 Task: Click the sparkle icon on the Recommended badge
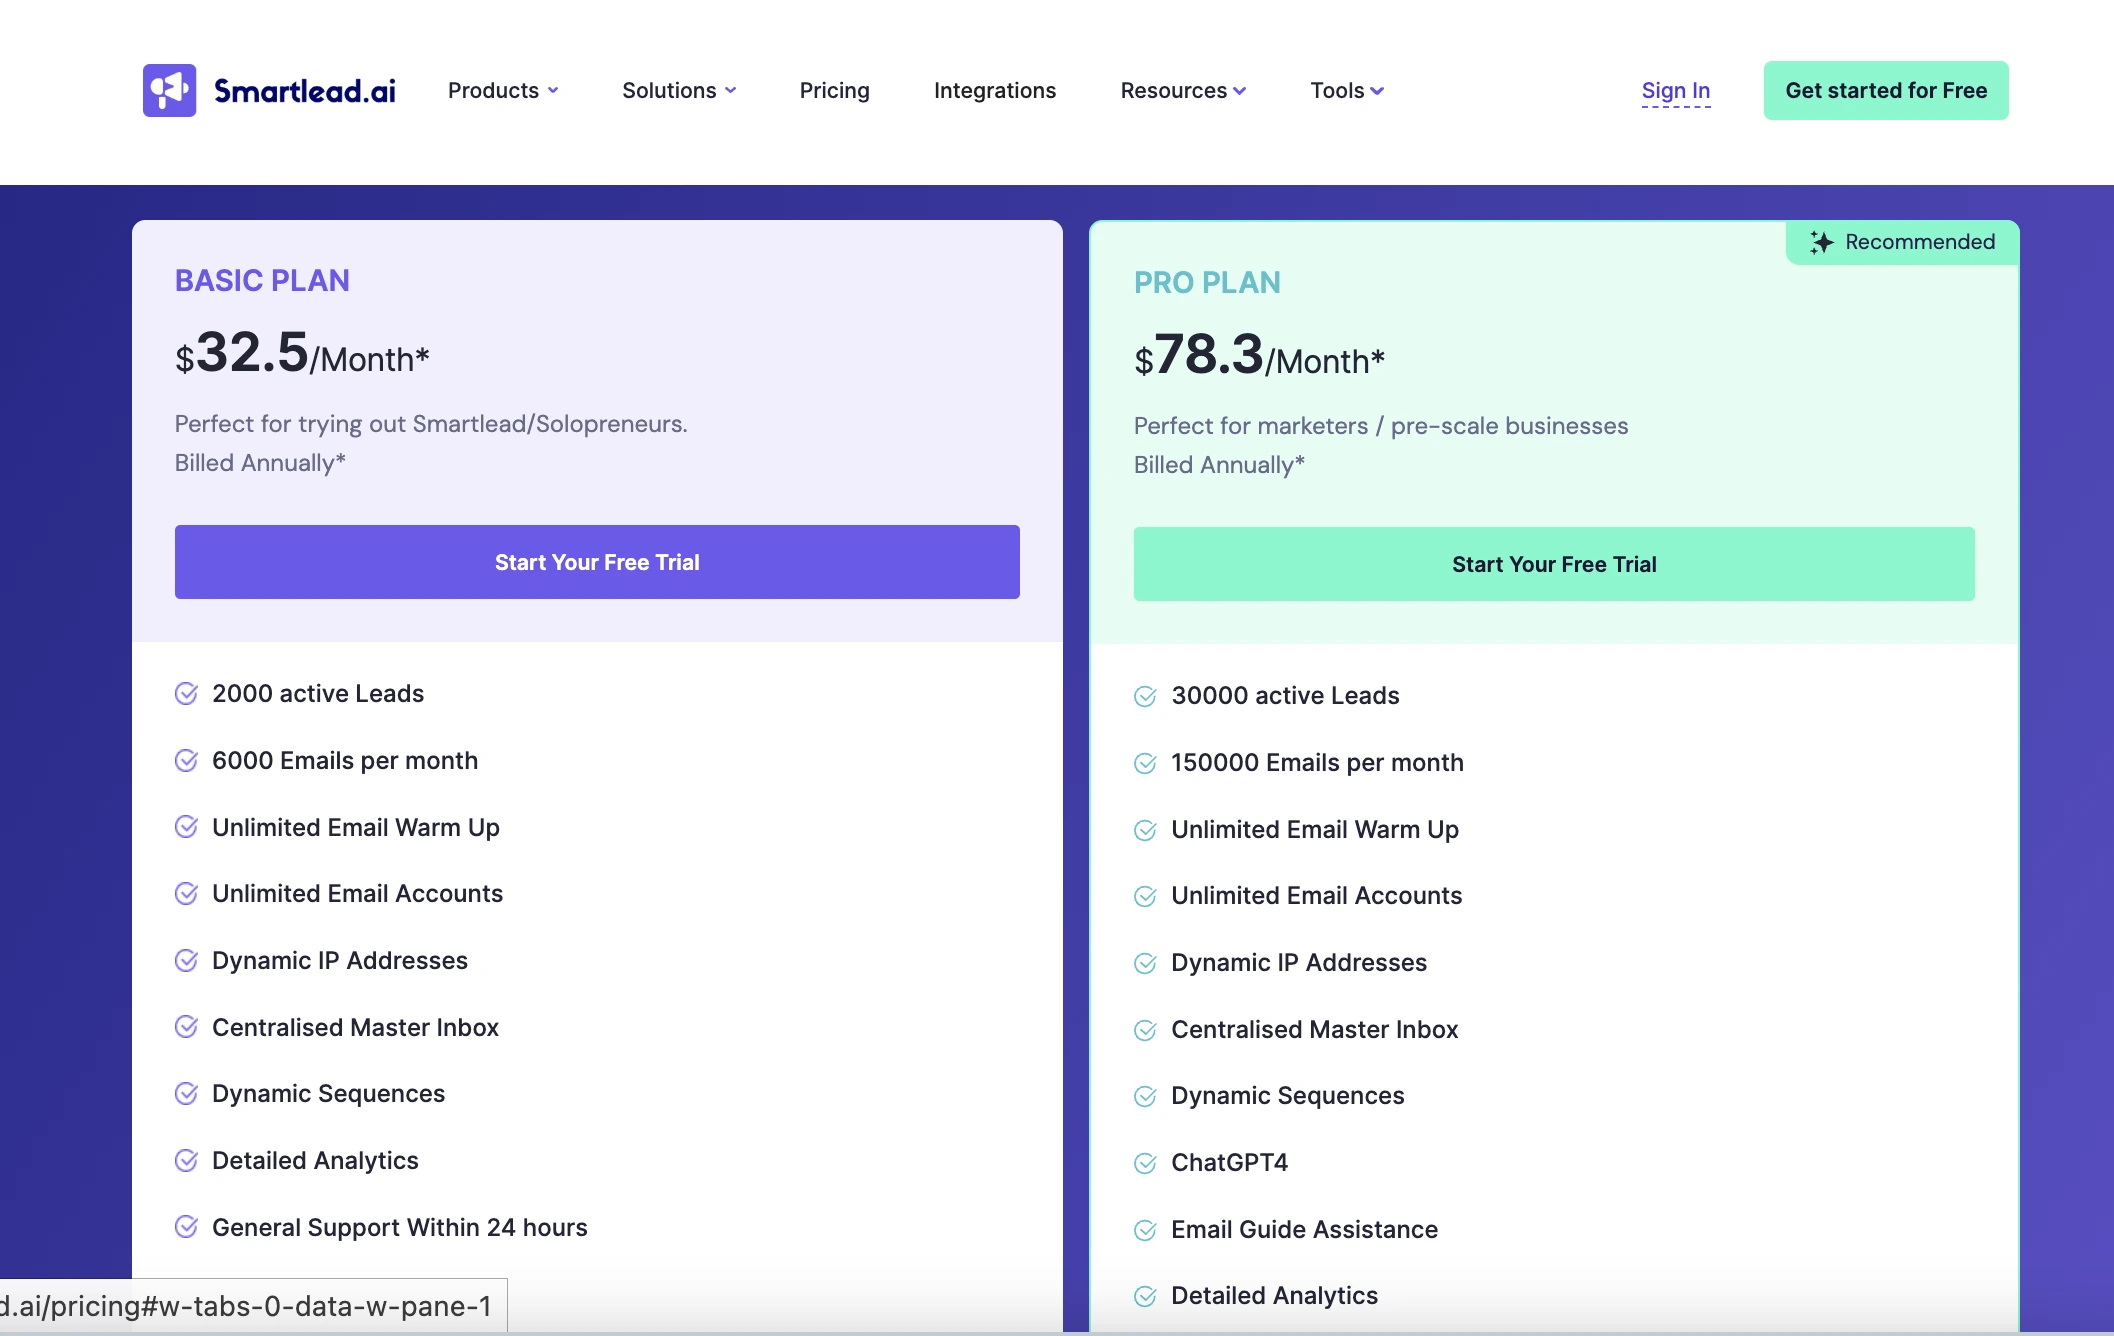click(1822, 242)
